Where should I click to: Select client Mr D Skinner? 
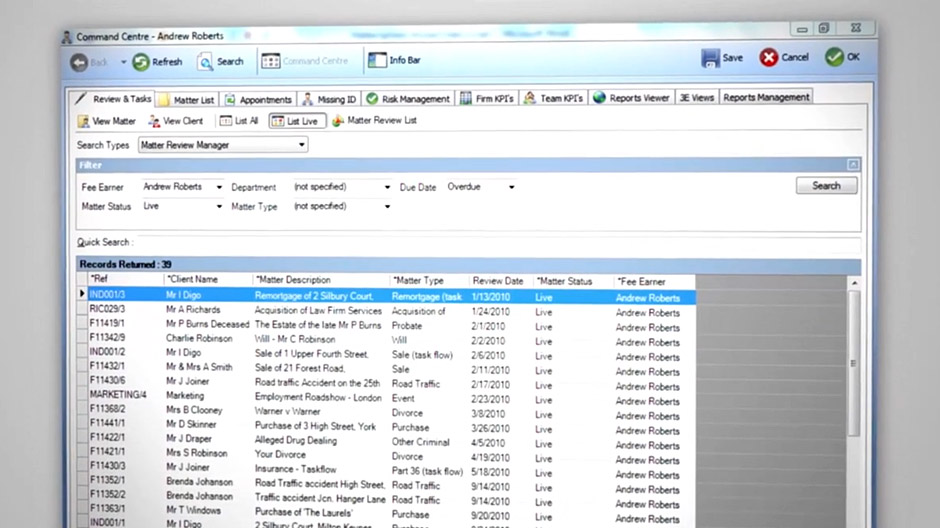(191, 424)
